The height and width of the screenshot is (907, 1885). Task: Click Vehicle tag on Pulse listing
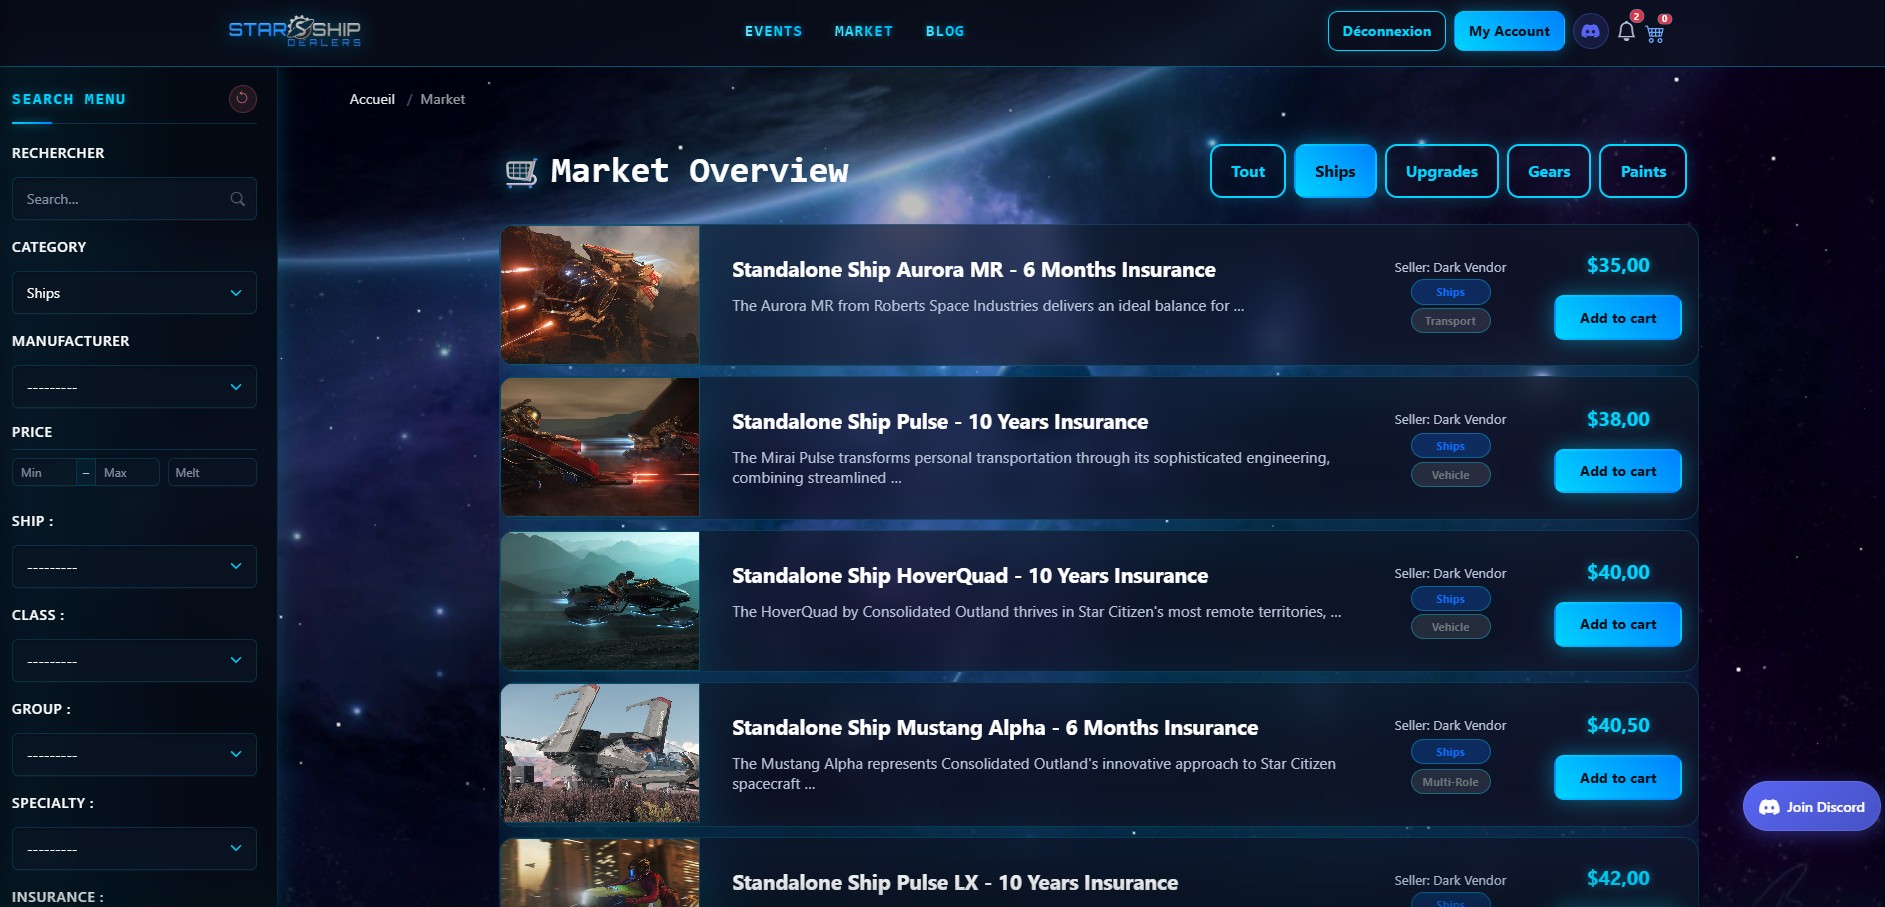point(1450,475)
